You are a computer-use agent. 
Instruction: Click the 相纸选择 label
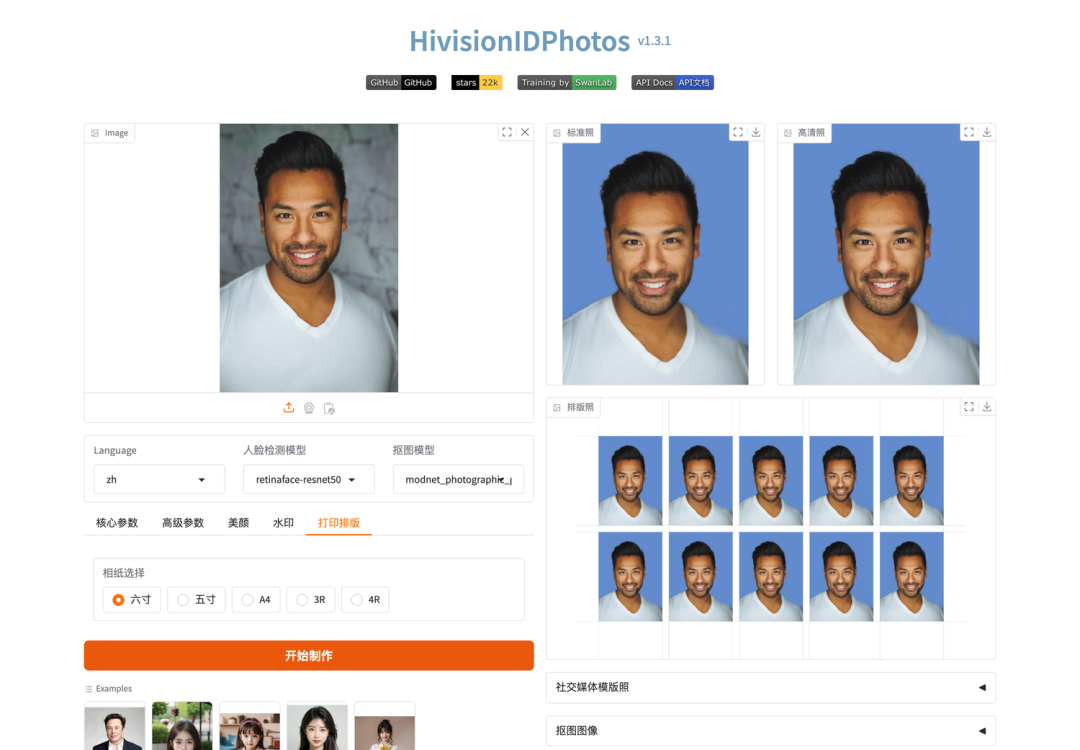tap(123, 573)
